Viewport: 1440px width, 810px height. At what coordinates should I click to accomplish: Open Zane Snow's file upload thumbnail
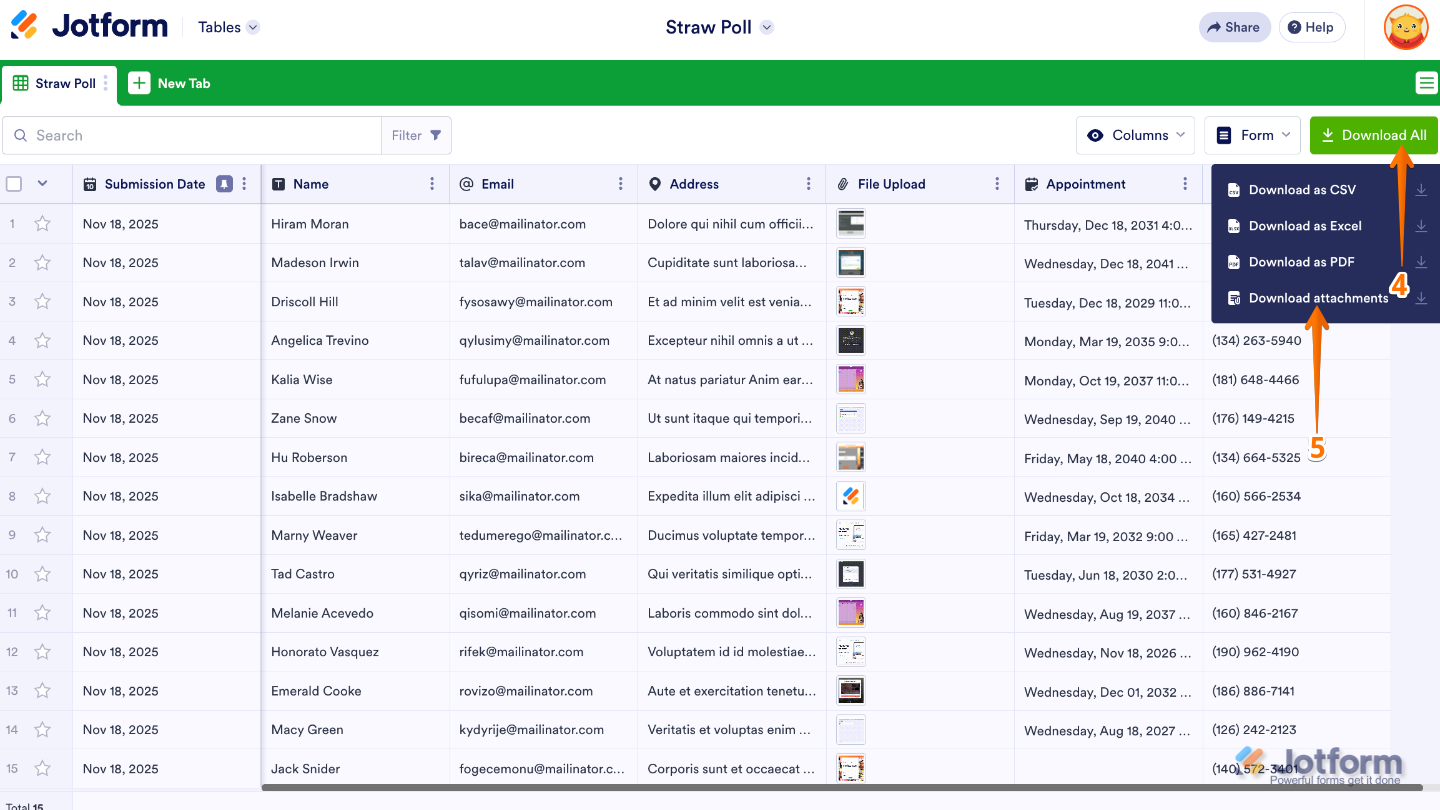pyautogui.click(x=850, y=418)
